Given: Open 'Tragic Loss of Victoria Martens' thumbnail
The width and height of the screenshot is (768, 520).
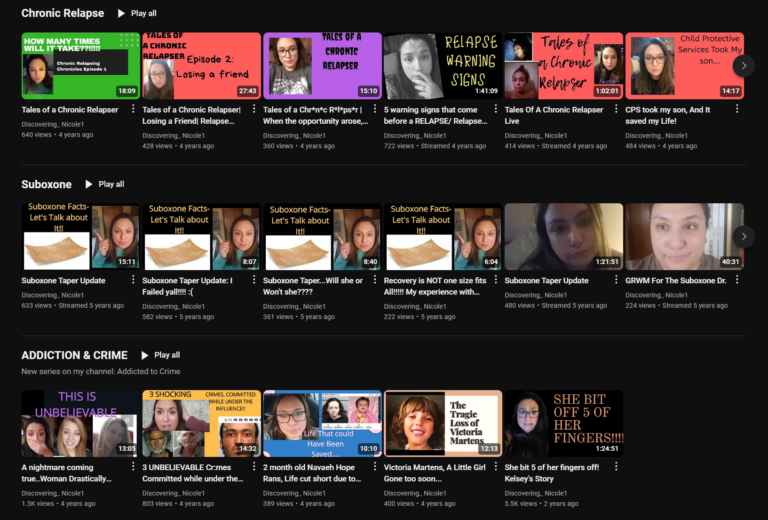Looking at the screenshot, I should [443, 423].
